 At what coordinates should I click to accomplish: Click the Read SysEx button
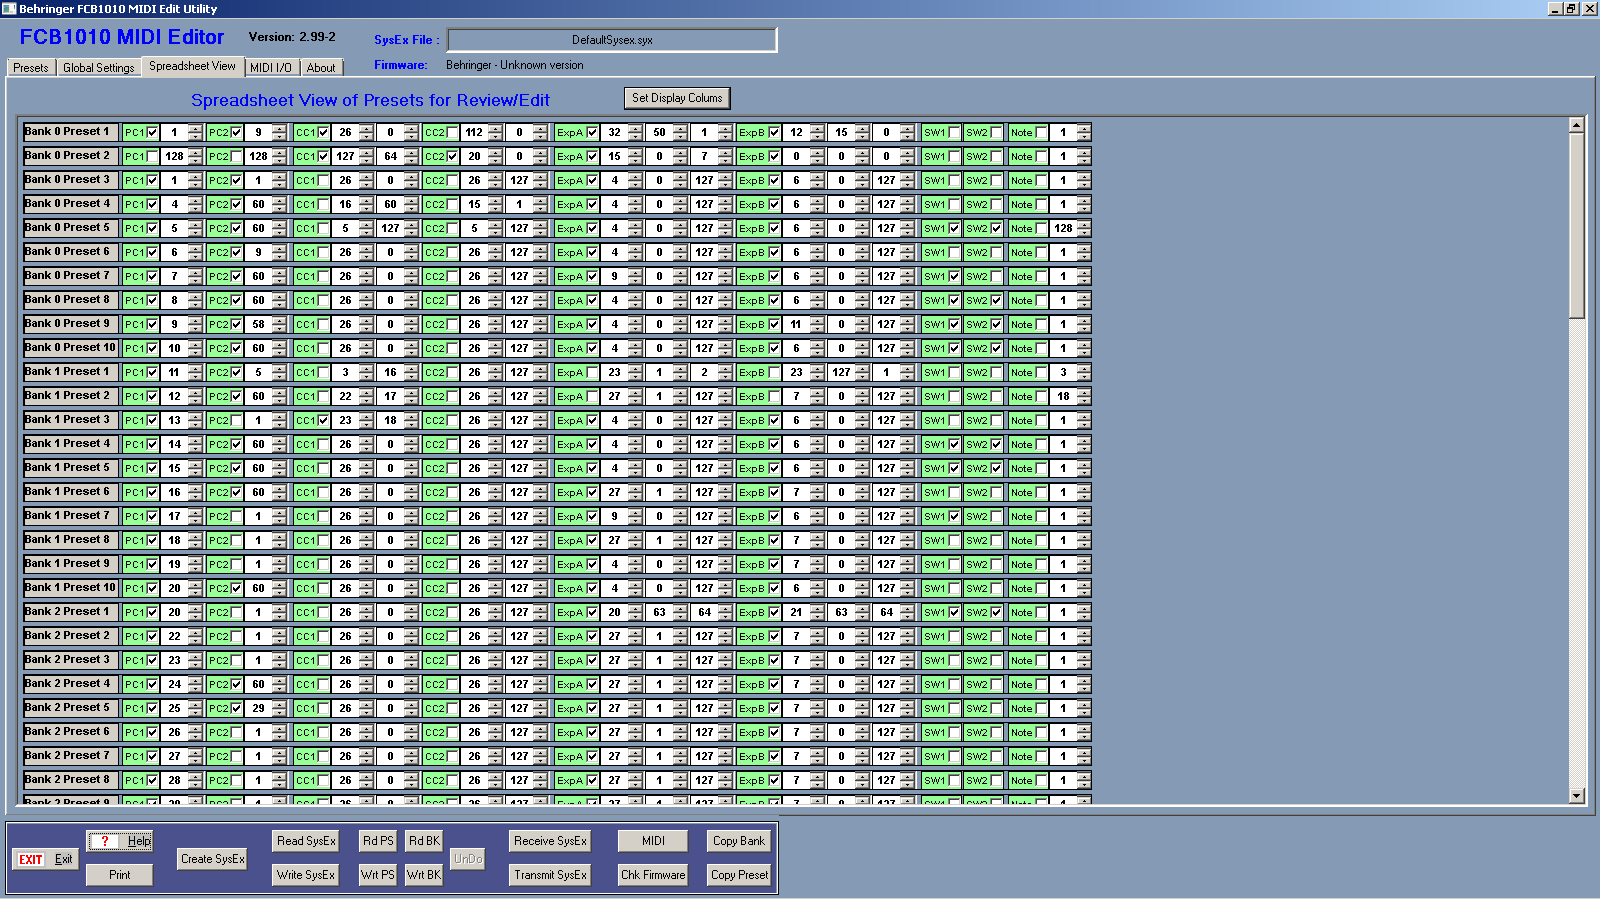306,841
